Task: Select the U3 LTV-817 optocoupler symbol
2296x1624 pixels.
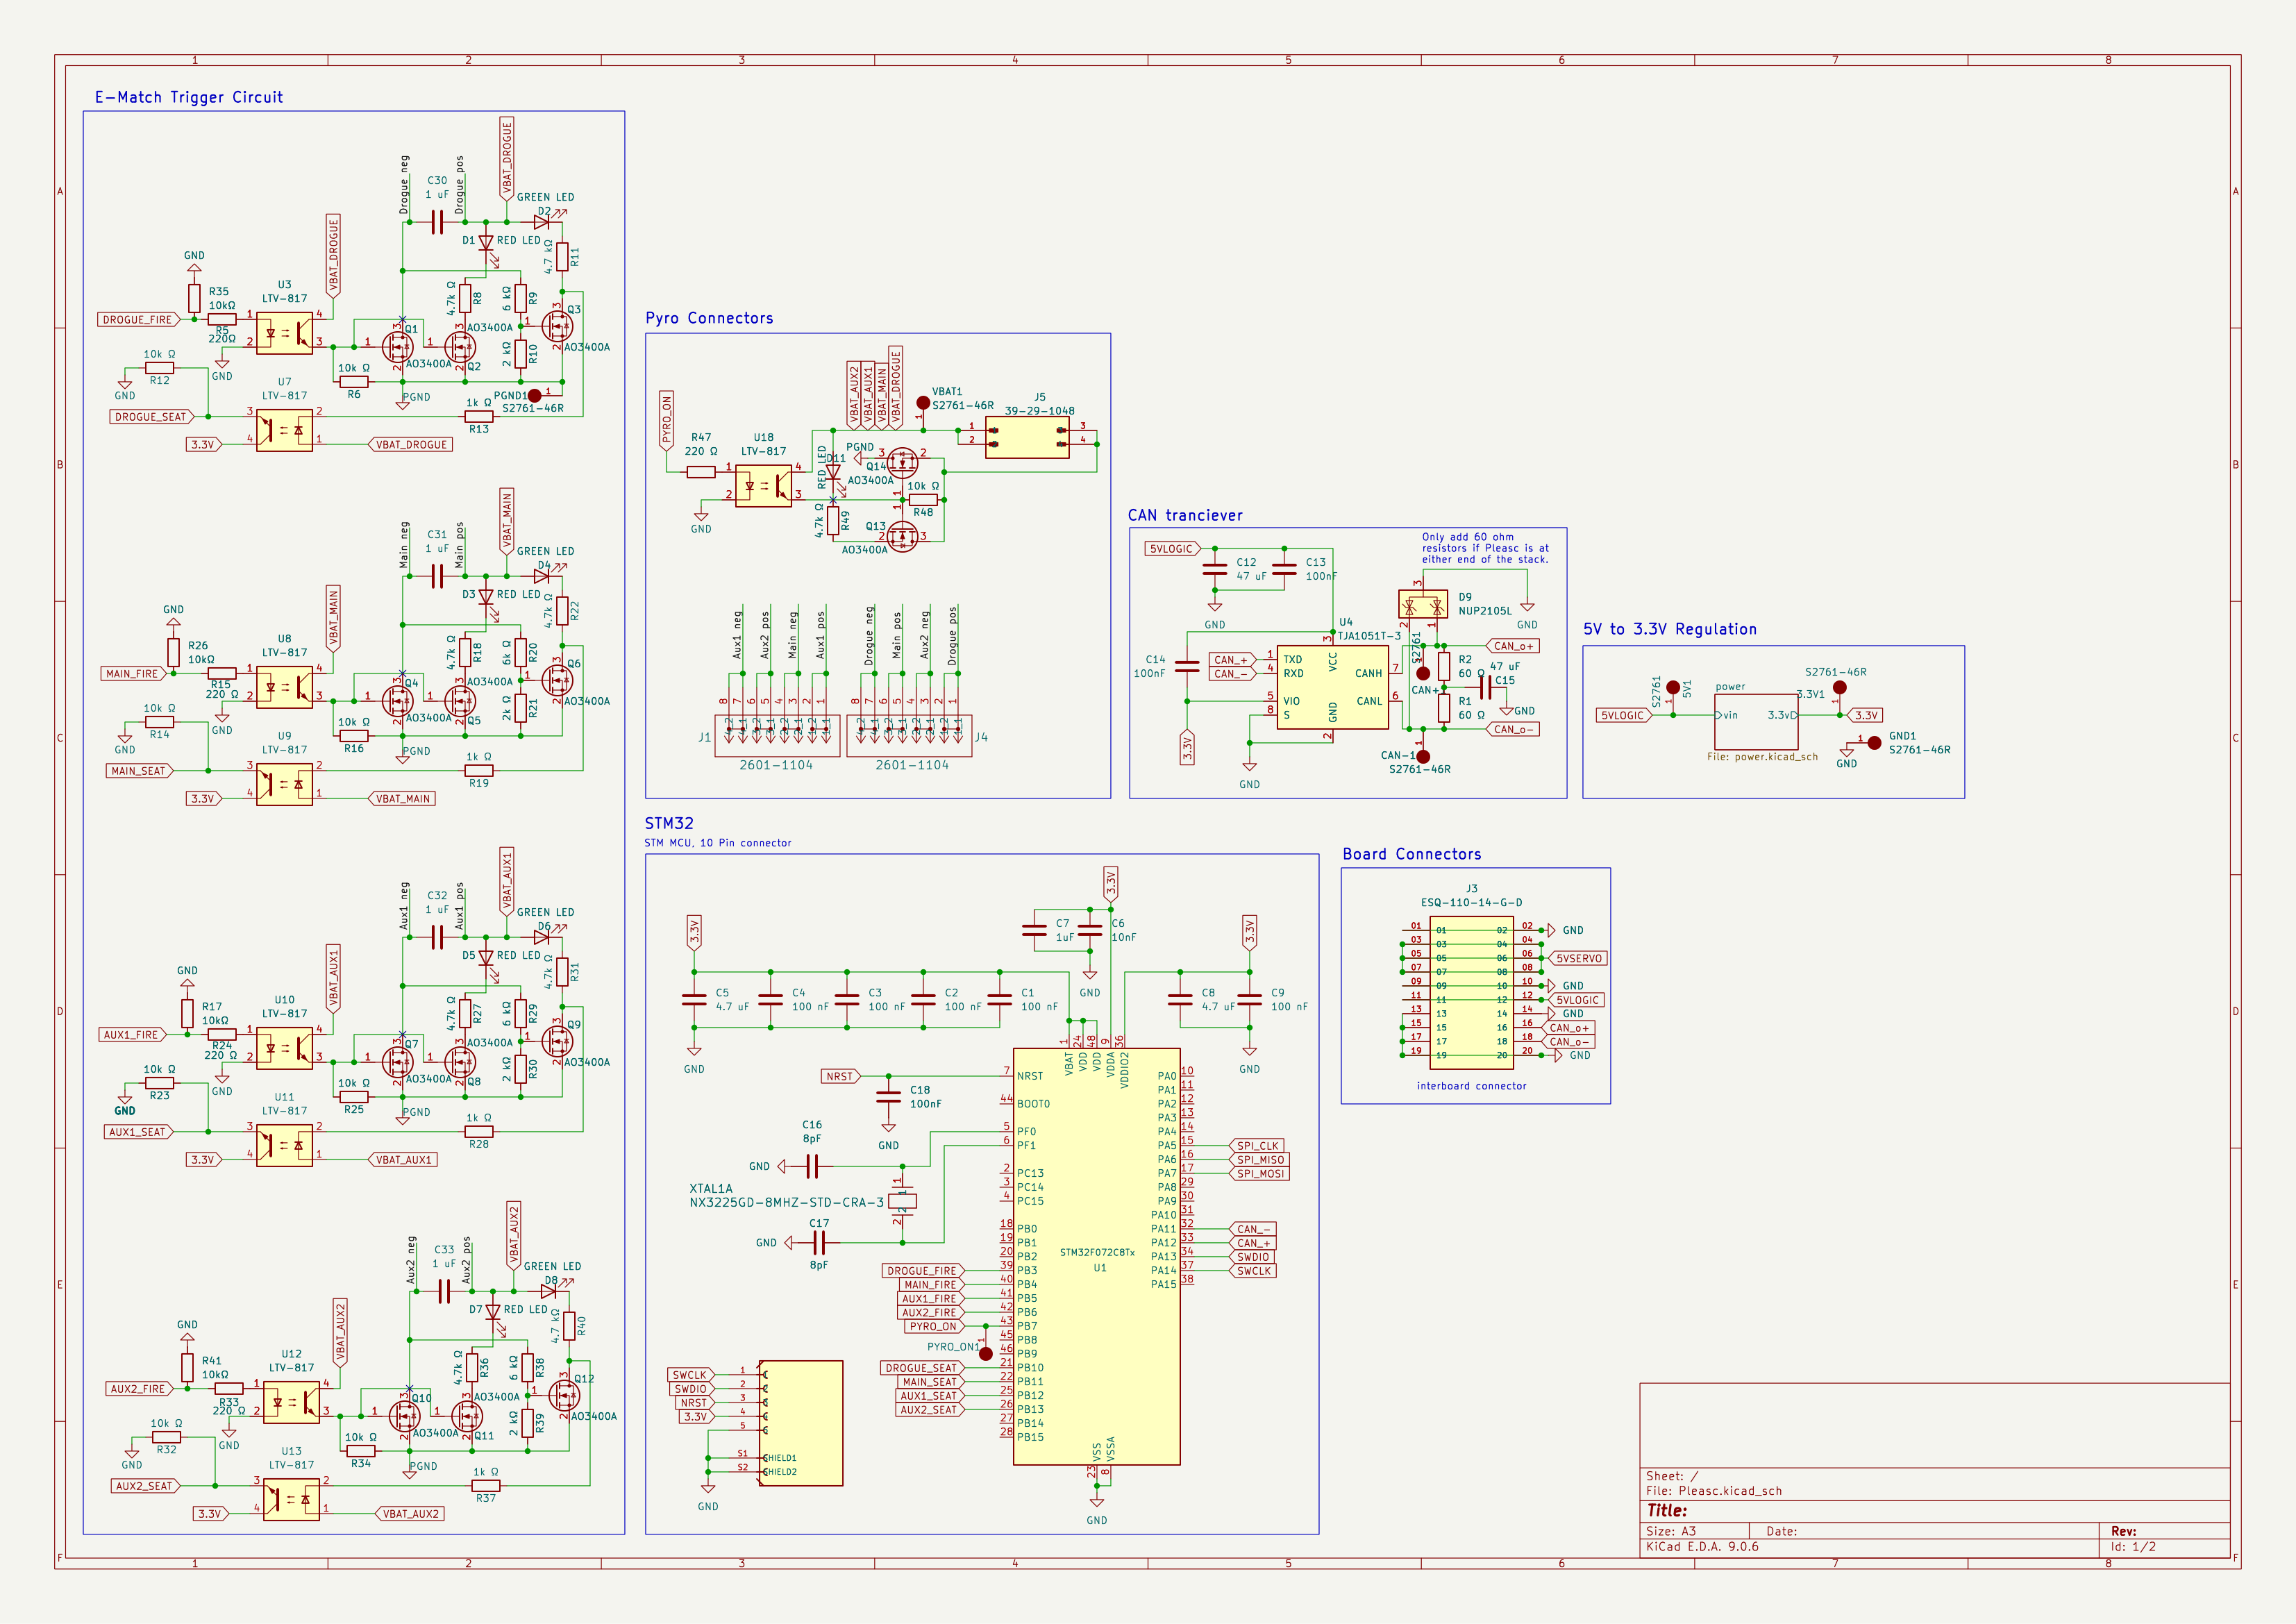Action: [285, 333]
